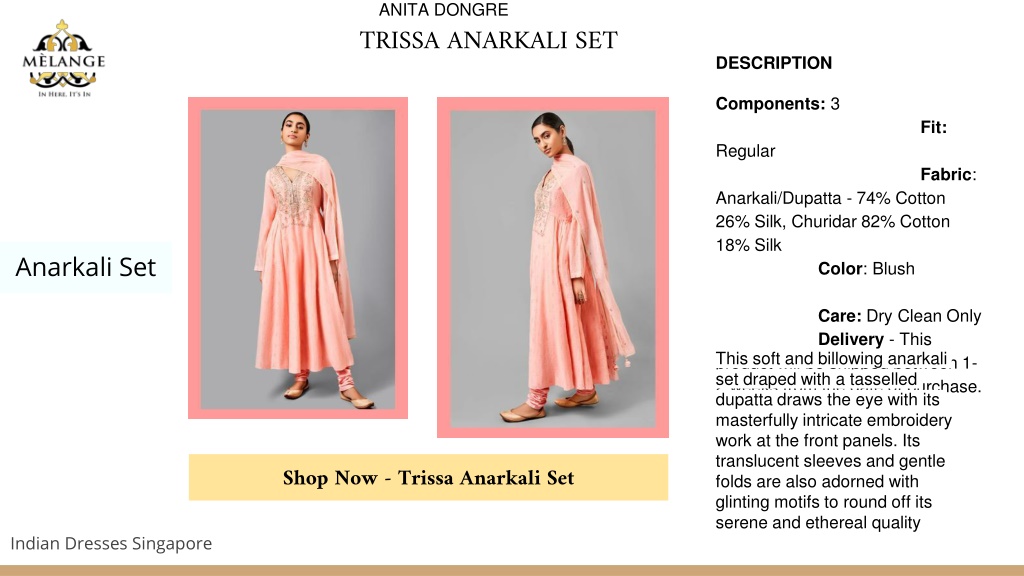Click the Trissa Anarkali Set title

pyautogui.click(x=488, y=40)
